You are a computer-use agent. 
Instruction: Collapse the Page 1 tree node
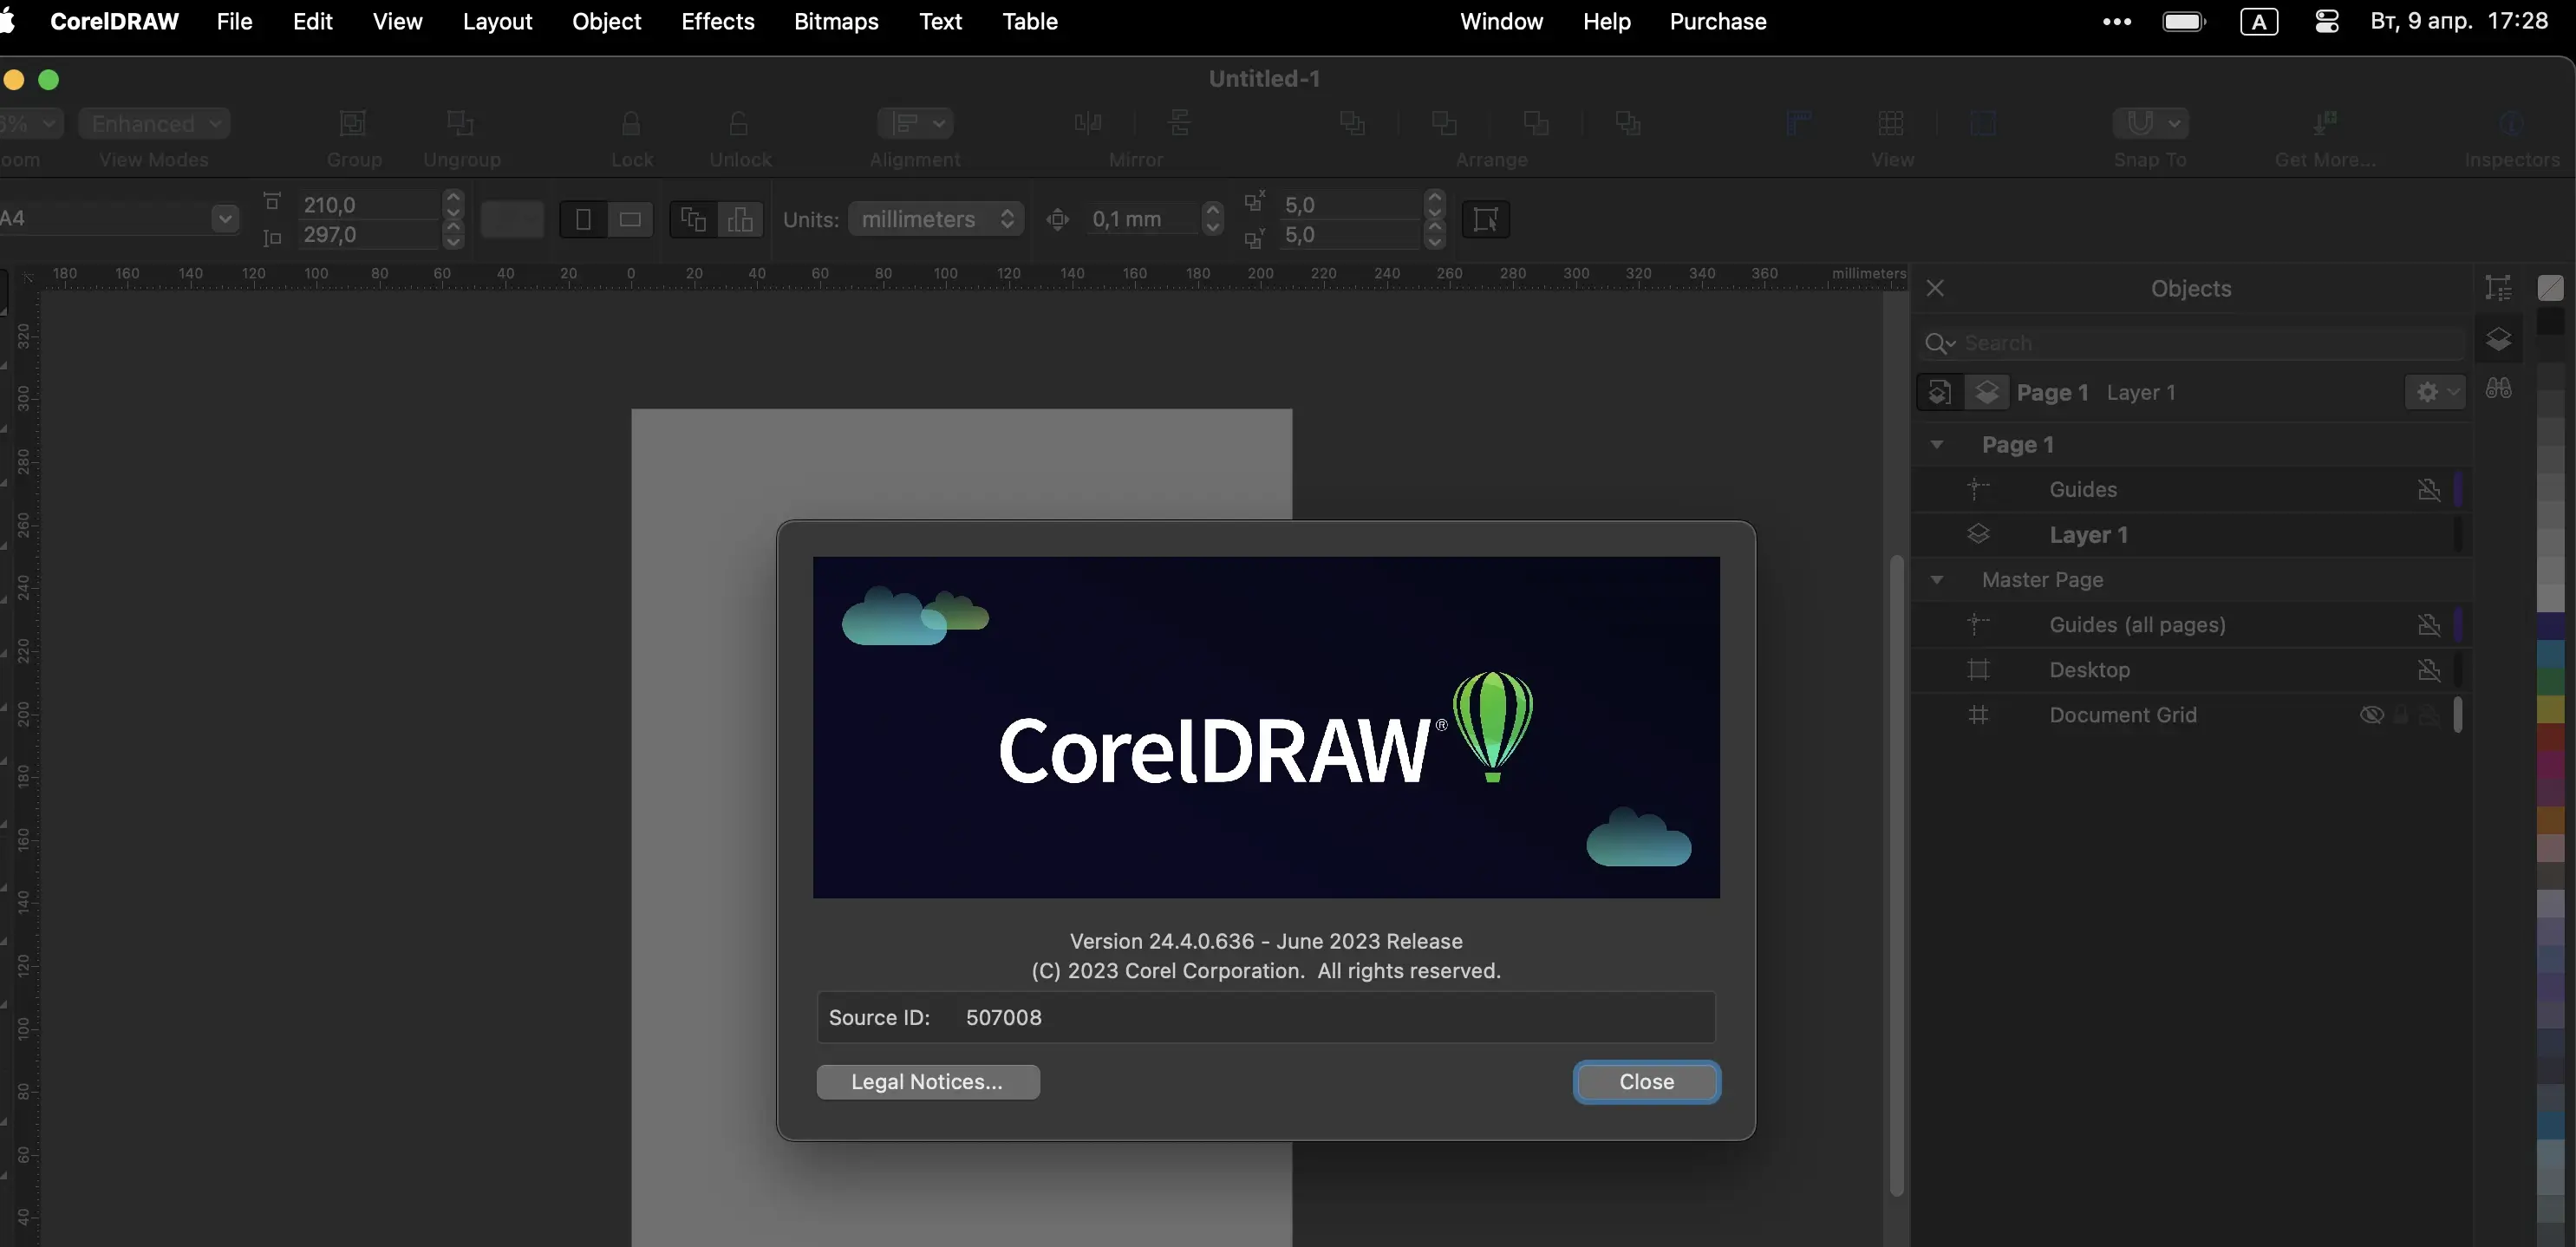click(x=1937, y=444)
